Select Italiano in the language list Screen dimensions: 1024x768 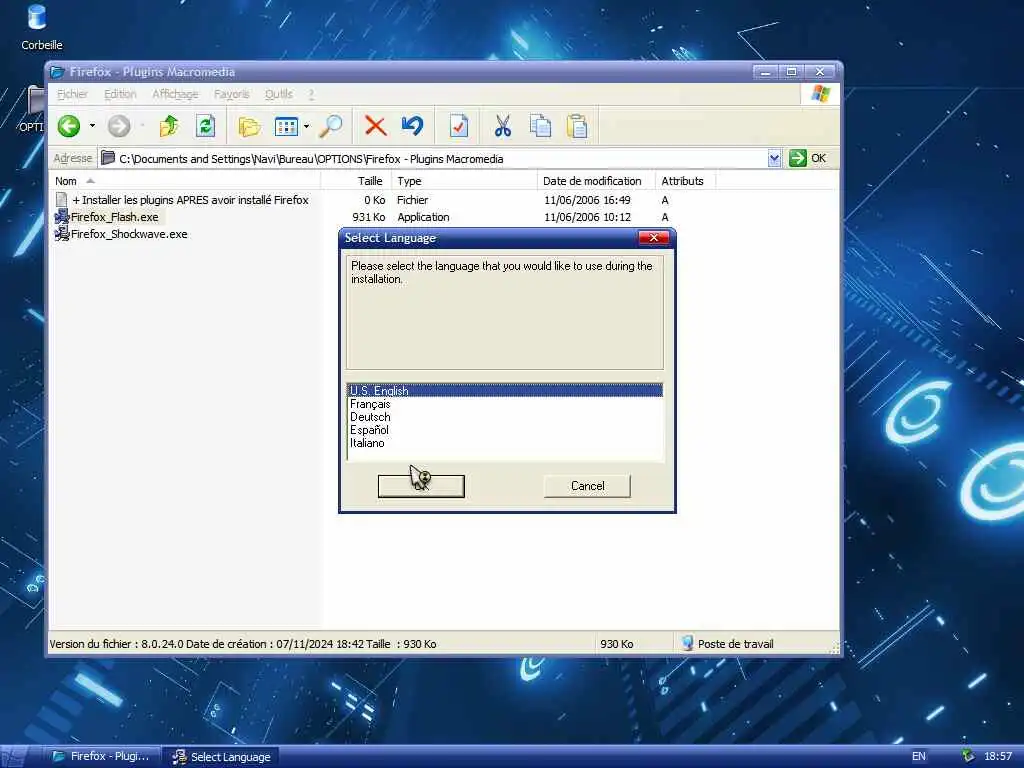pyautogui.click(x=505, y=443)
